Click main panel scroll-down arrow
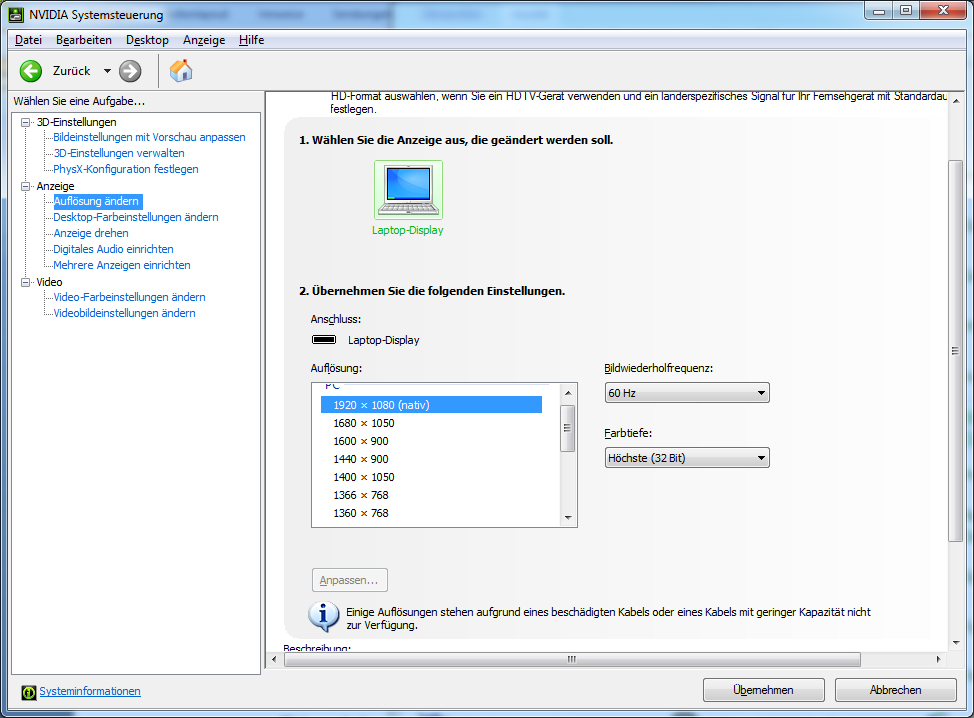Viewport: 974px width, 718px height. click(x=956, y=643)
